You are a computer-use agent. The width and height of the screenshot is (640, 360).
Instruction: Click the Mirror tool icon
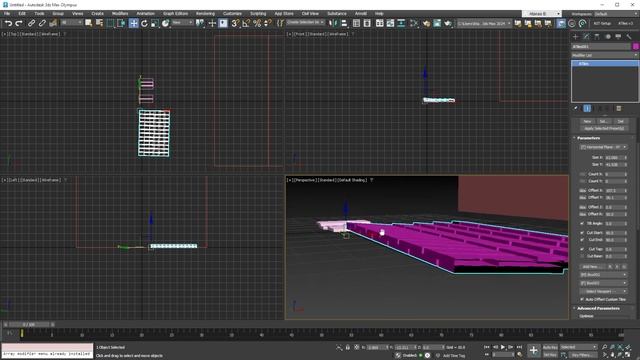(333, 23)
